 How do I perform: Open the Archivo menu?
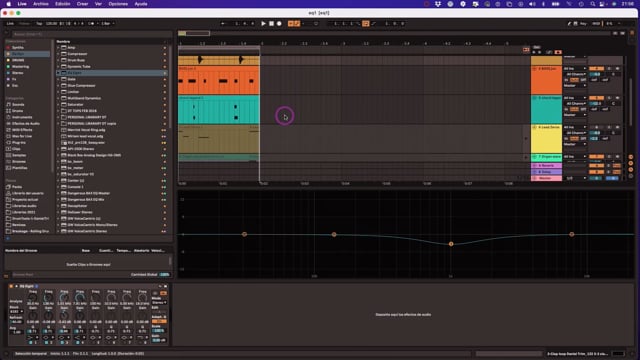(40, 4)
